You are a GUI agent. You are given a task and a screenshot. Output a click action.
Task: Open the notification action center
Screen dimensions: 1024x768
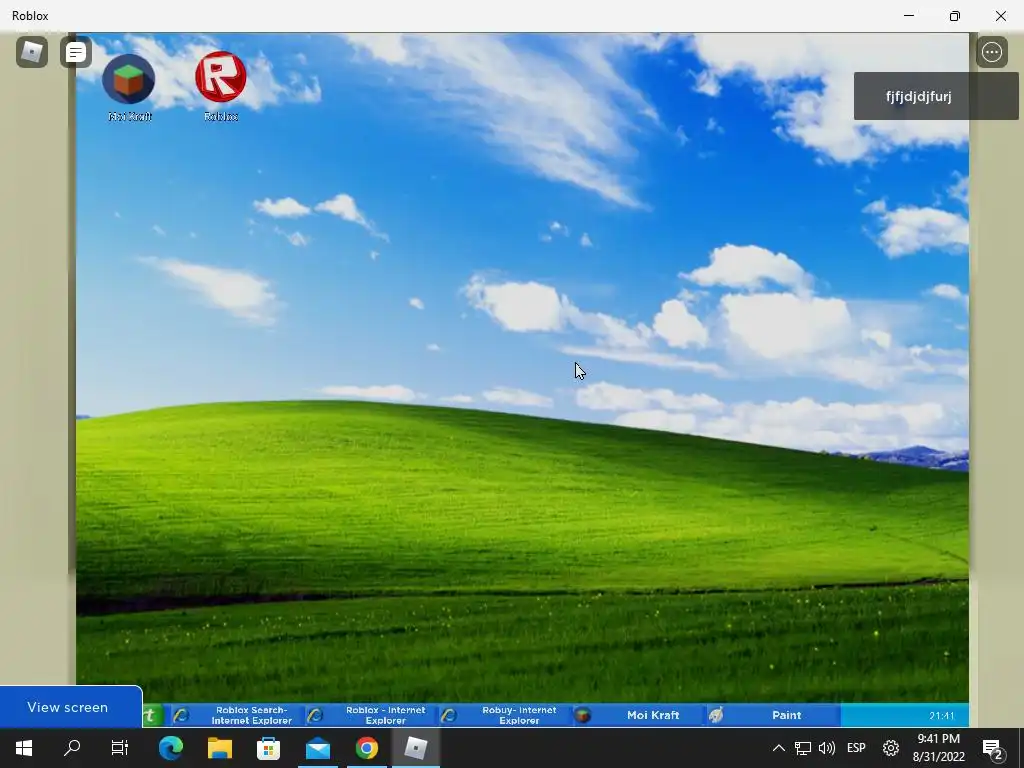(x=993, y=748)
